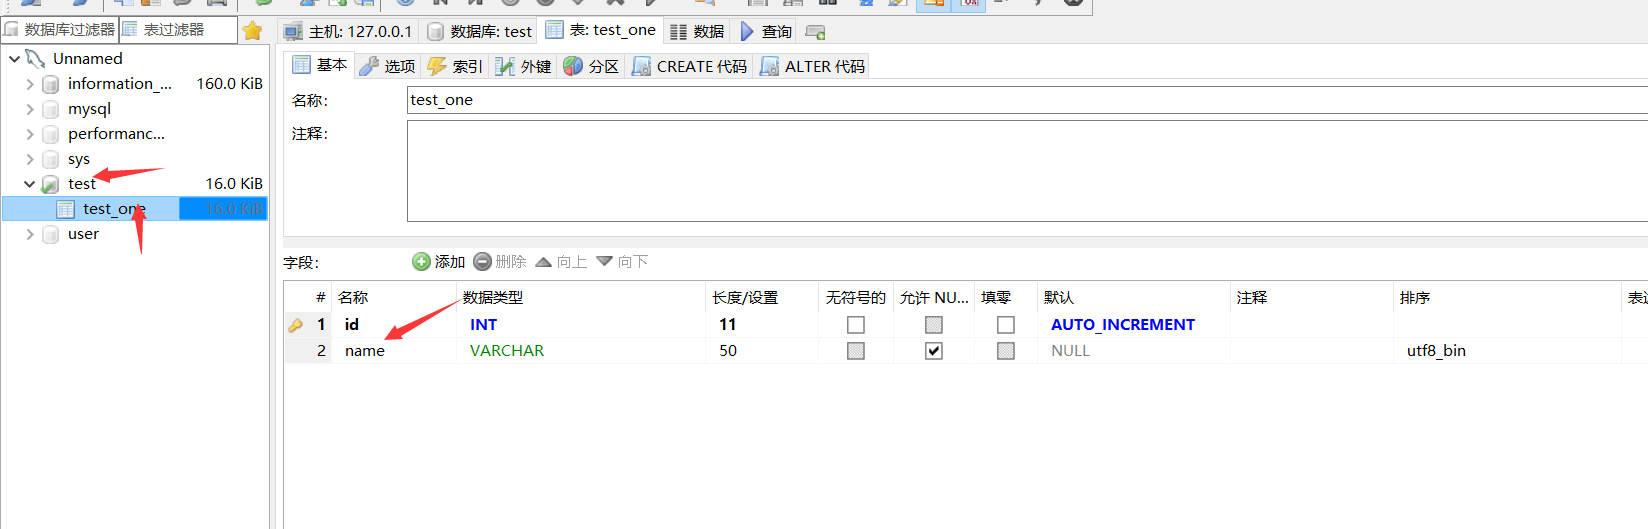This screenshot has width=1648, height=529.
Task: Click the 数据类型 column header
Action: pyautogui.click(x=582, y=298)
